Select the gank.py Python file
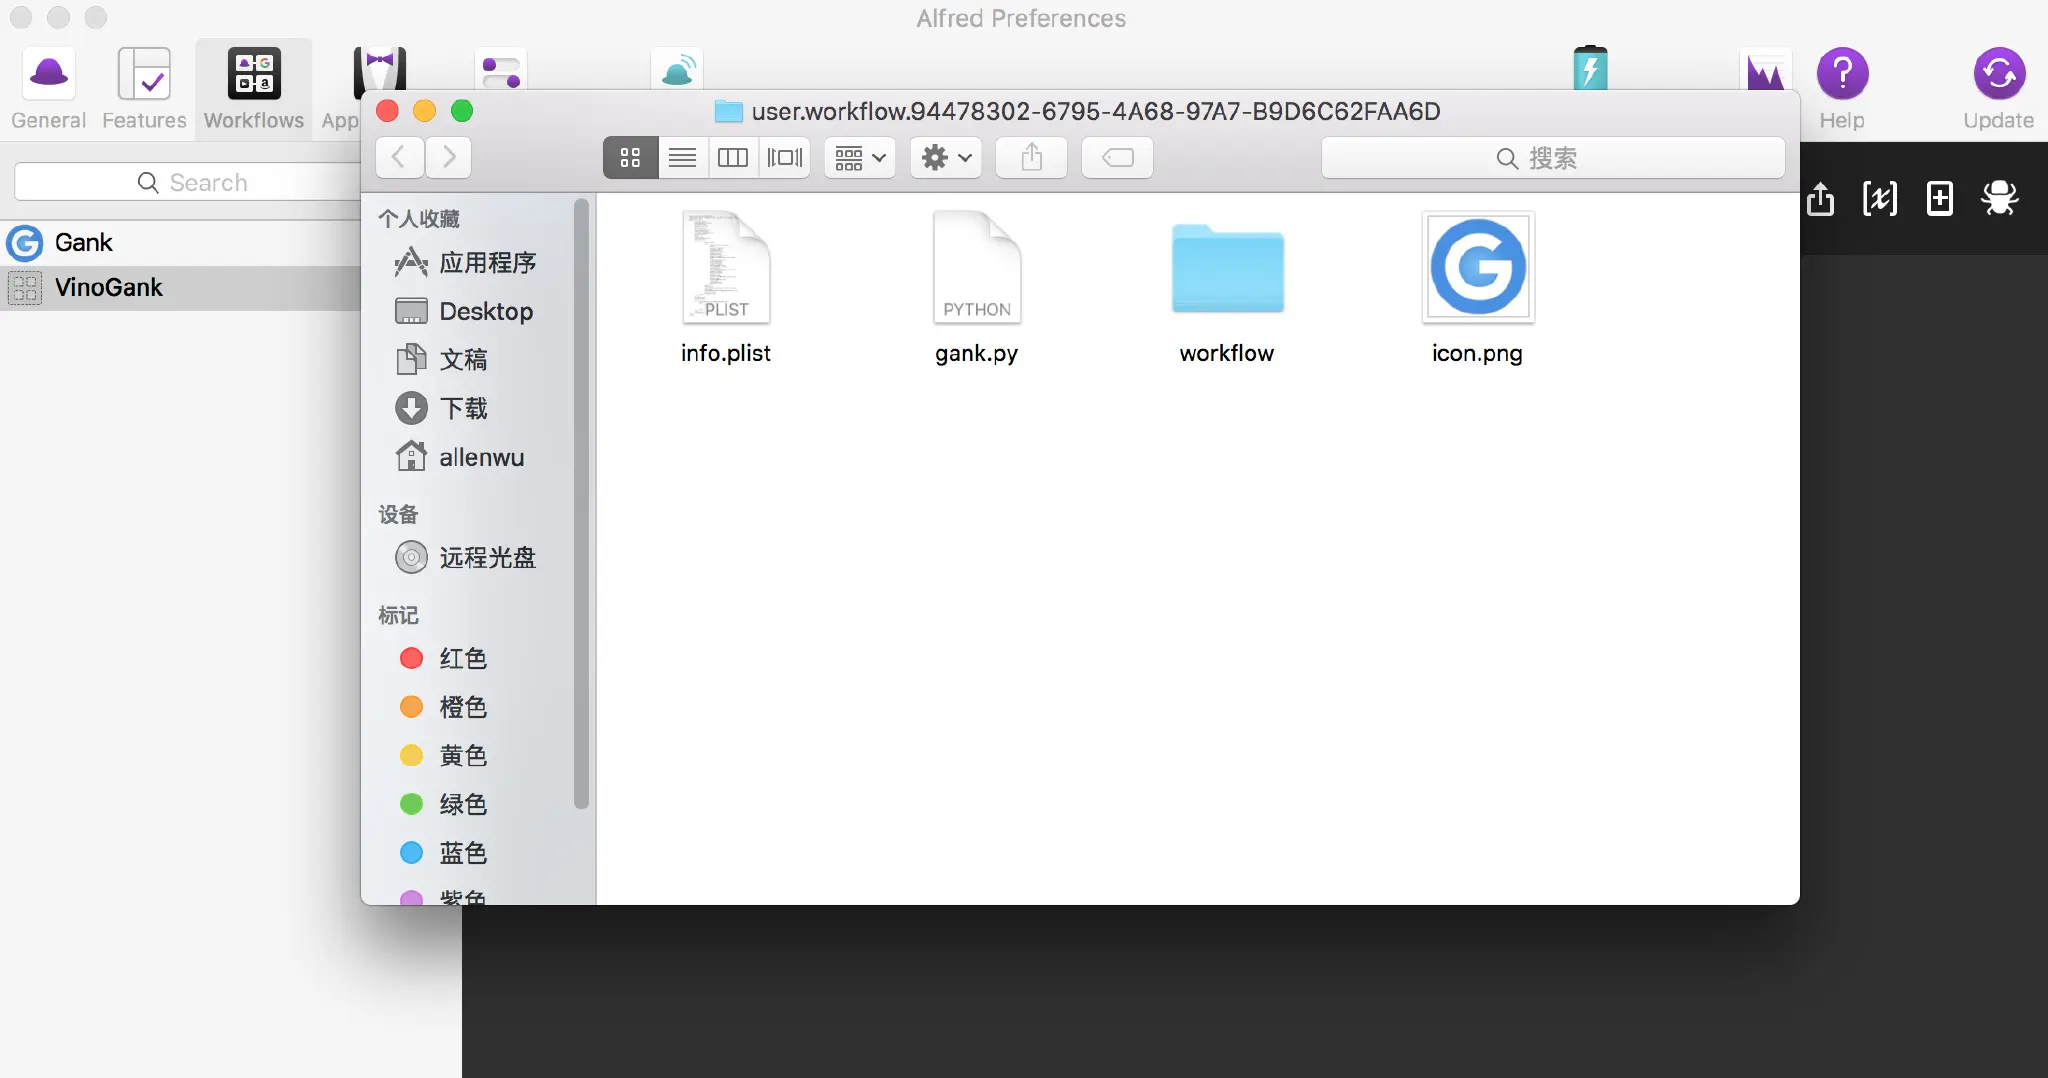Image resolution: width=2048 pixels, height=1078 pixels. pos(977,288)
